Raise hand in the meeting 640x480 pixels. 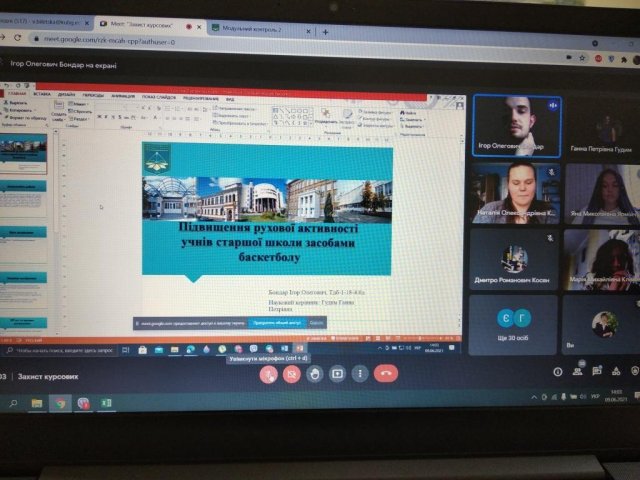click(x=314, y=373)
